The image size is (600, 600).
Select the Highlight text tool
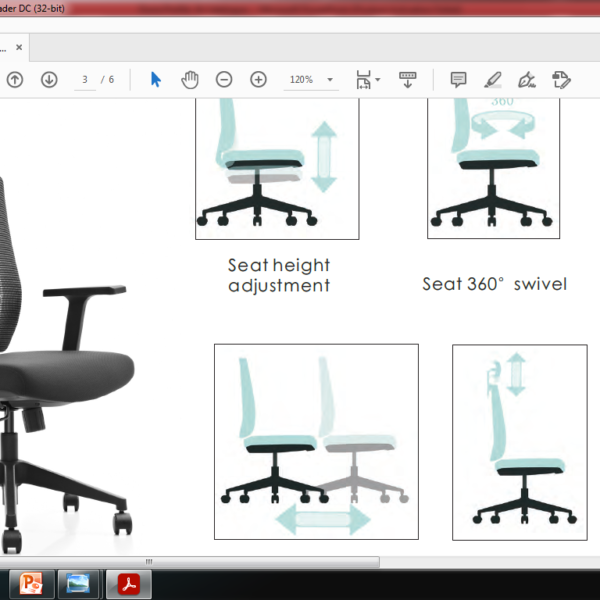[492, 80]
